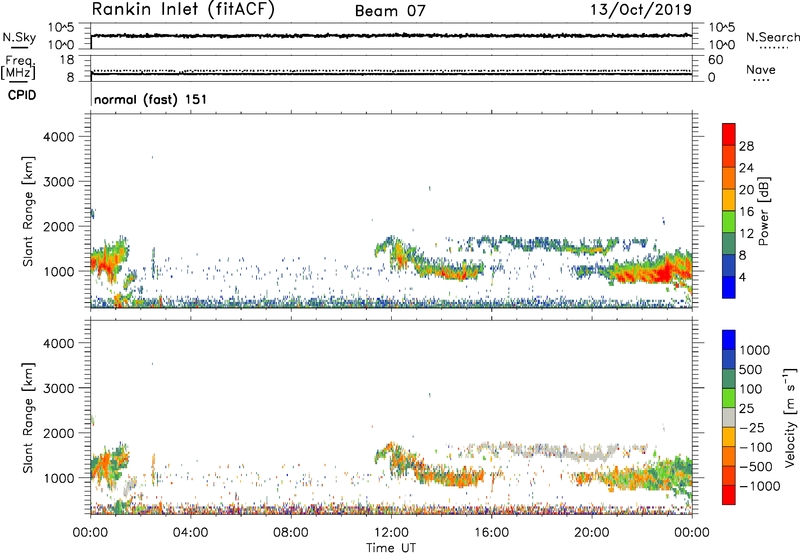Click the gray velocity band near 18:00

(541, 450)
